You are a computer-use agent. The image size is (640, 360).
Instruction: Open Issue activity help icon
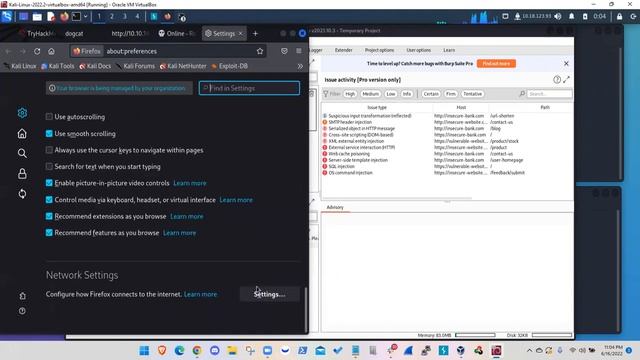click(x=557, y=80)
